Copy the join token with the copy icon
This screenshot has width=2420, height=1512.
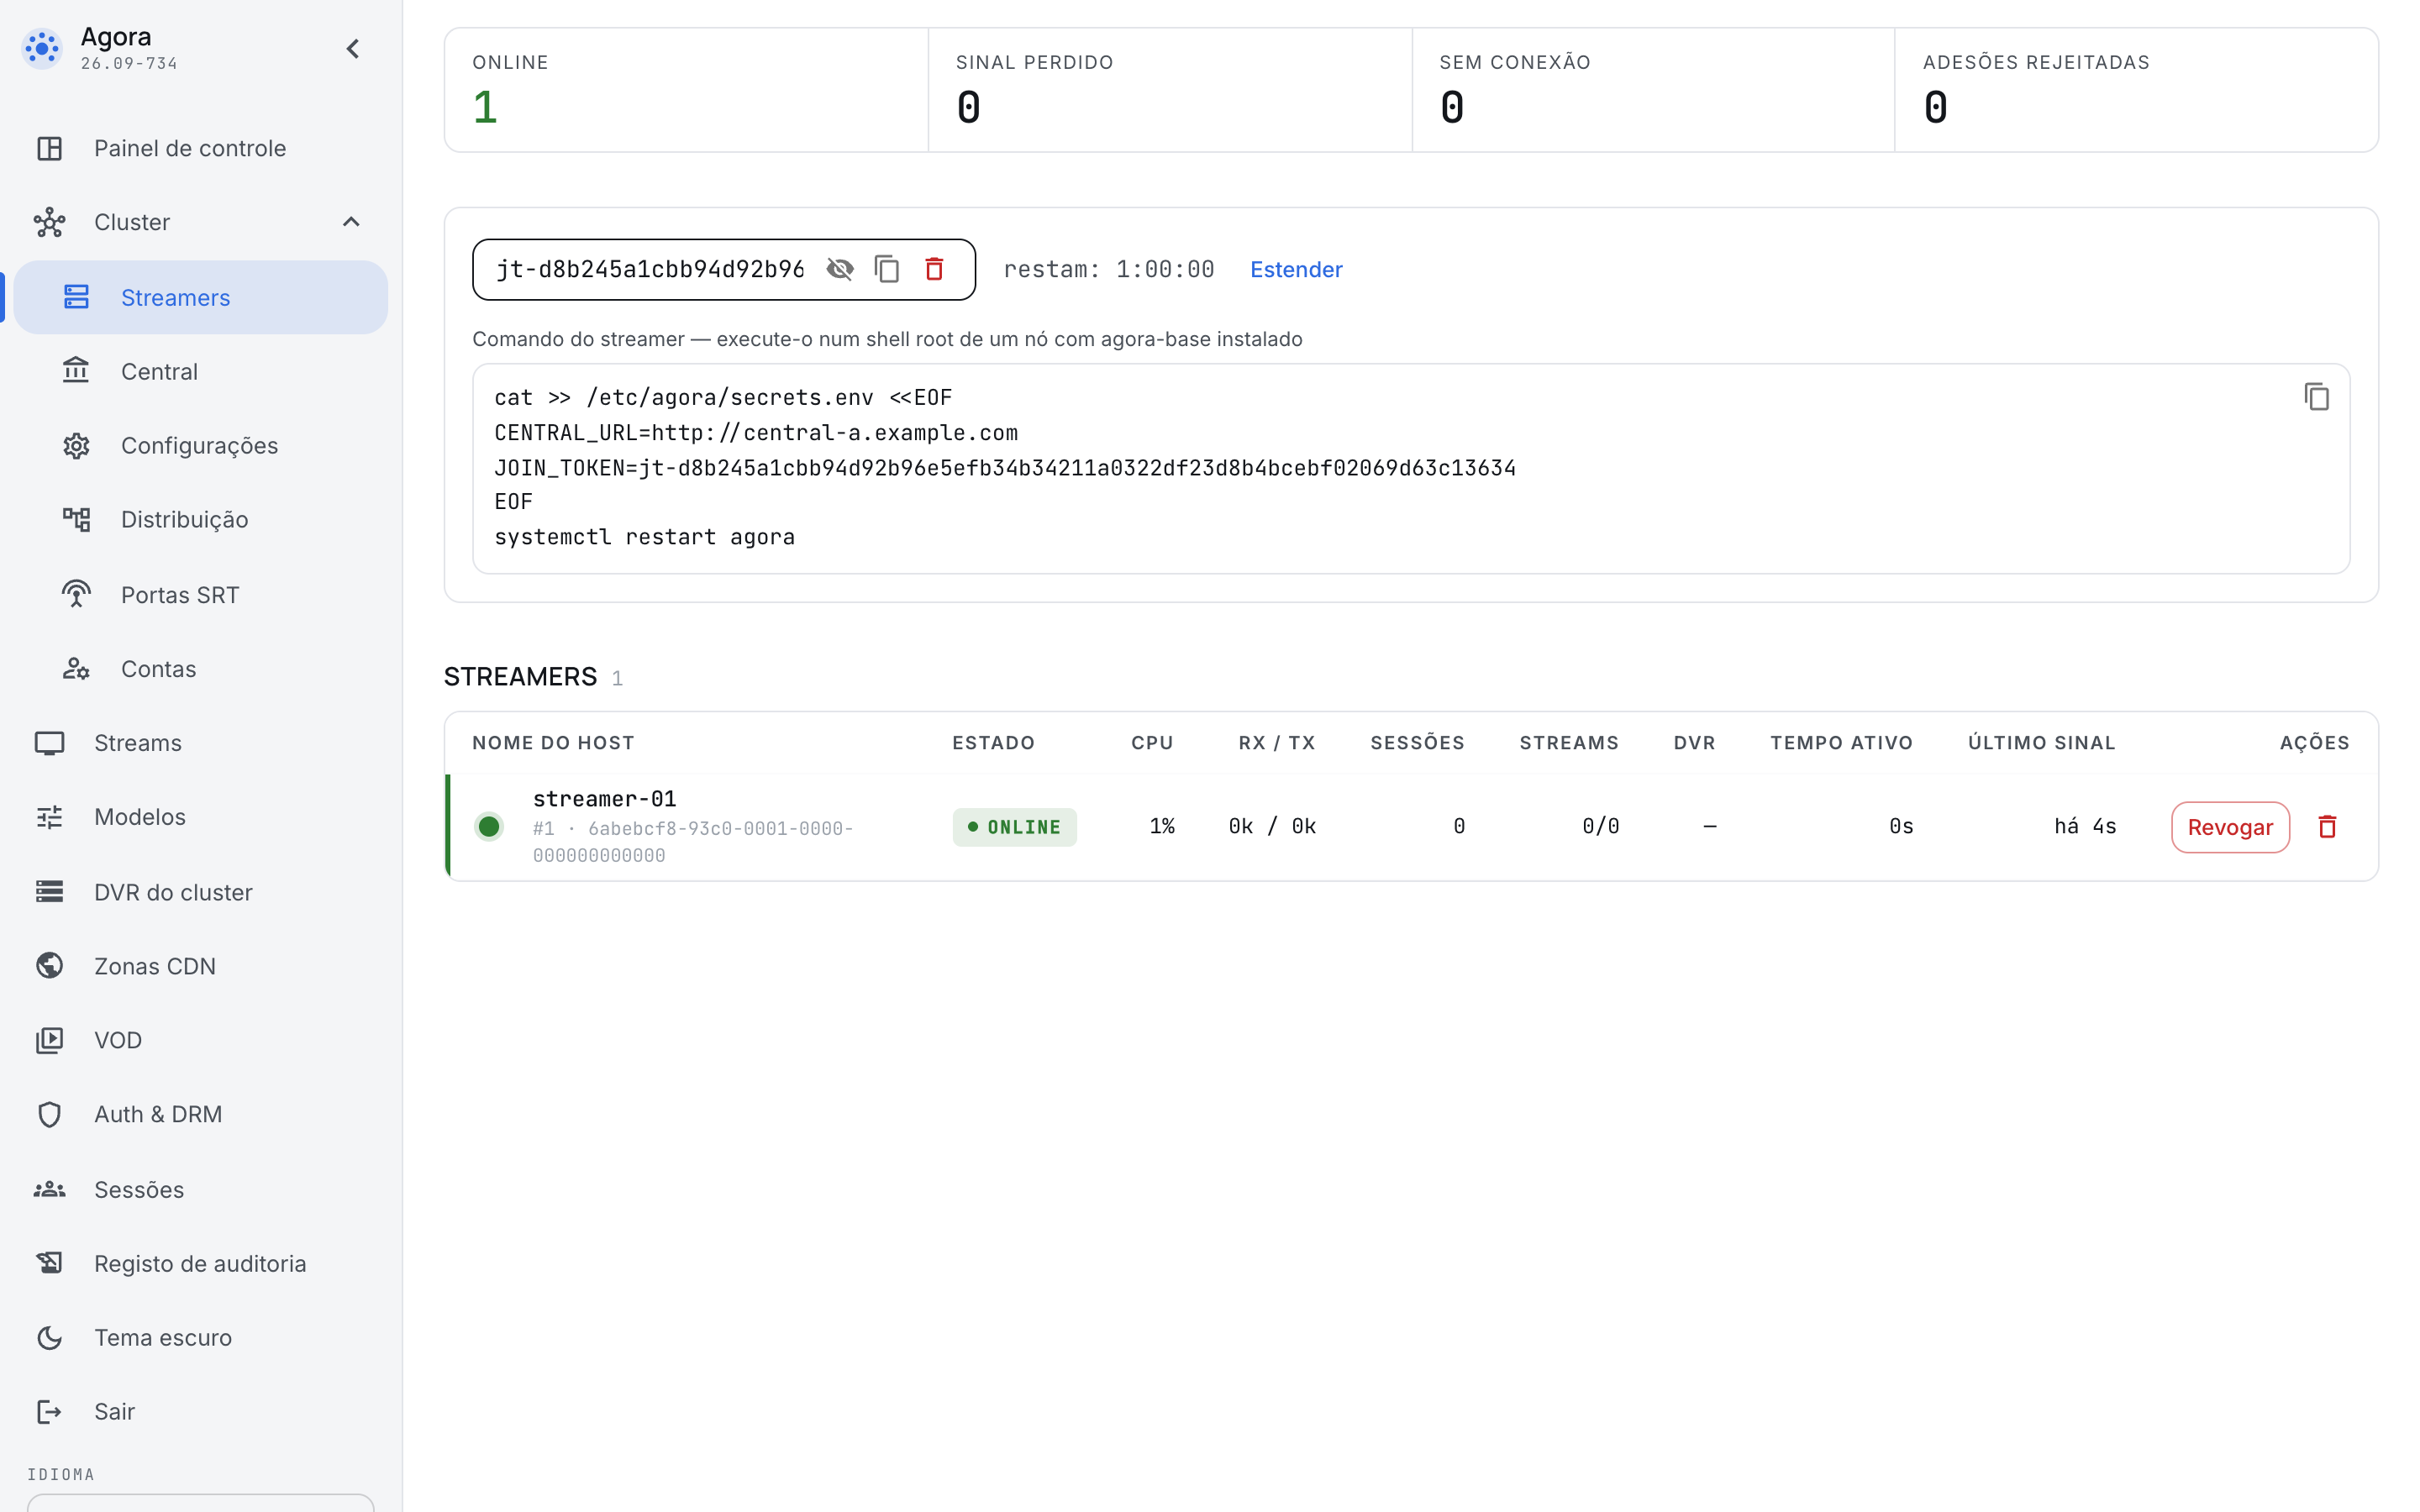coord(887,269)
